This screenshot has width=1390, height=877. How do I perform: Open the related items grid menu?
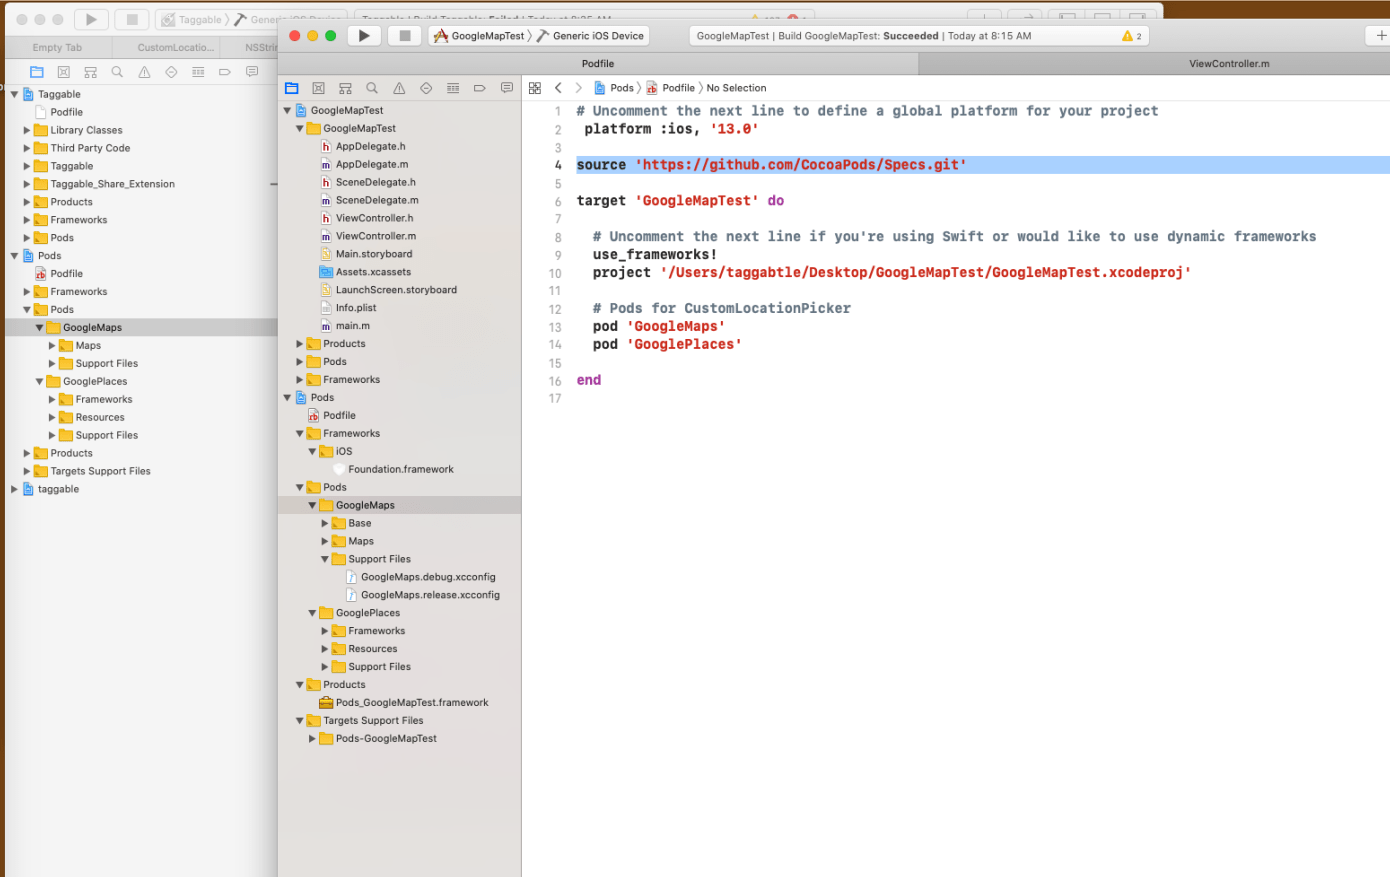535,88
